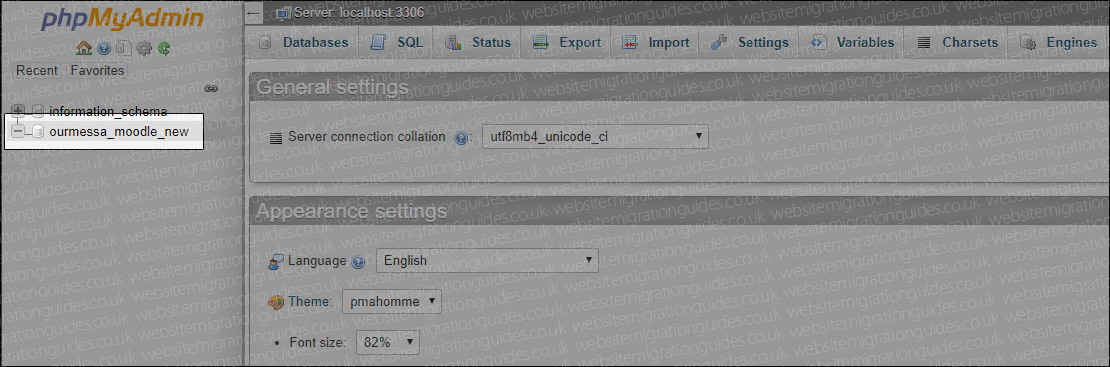Go to phpMyAdmin home via house icon
This screenshot has width=1110, height=367.
(x=84, y=49)
